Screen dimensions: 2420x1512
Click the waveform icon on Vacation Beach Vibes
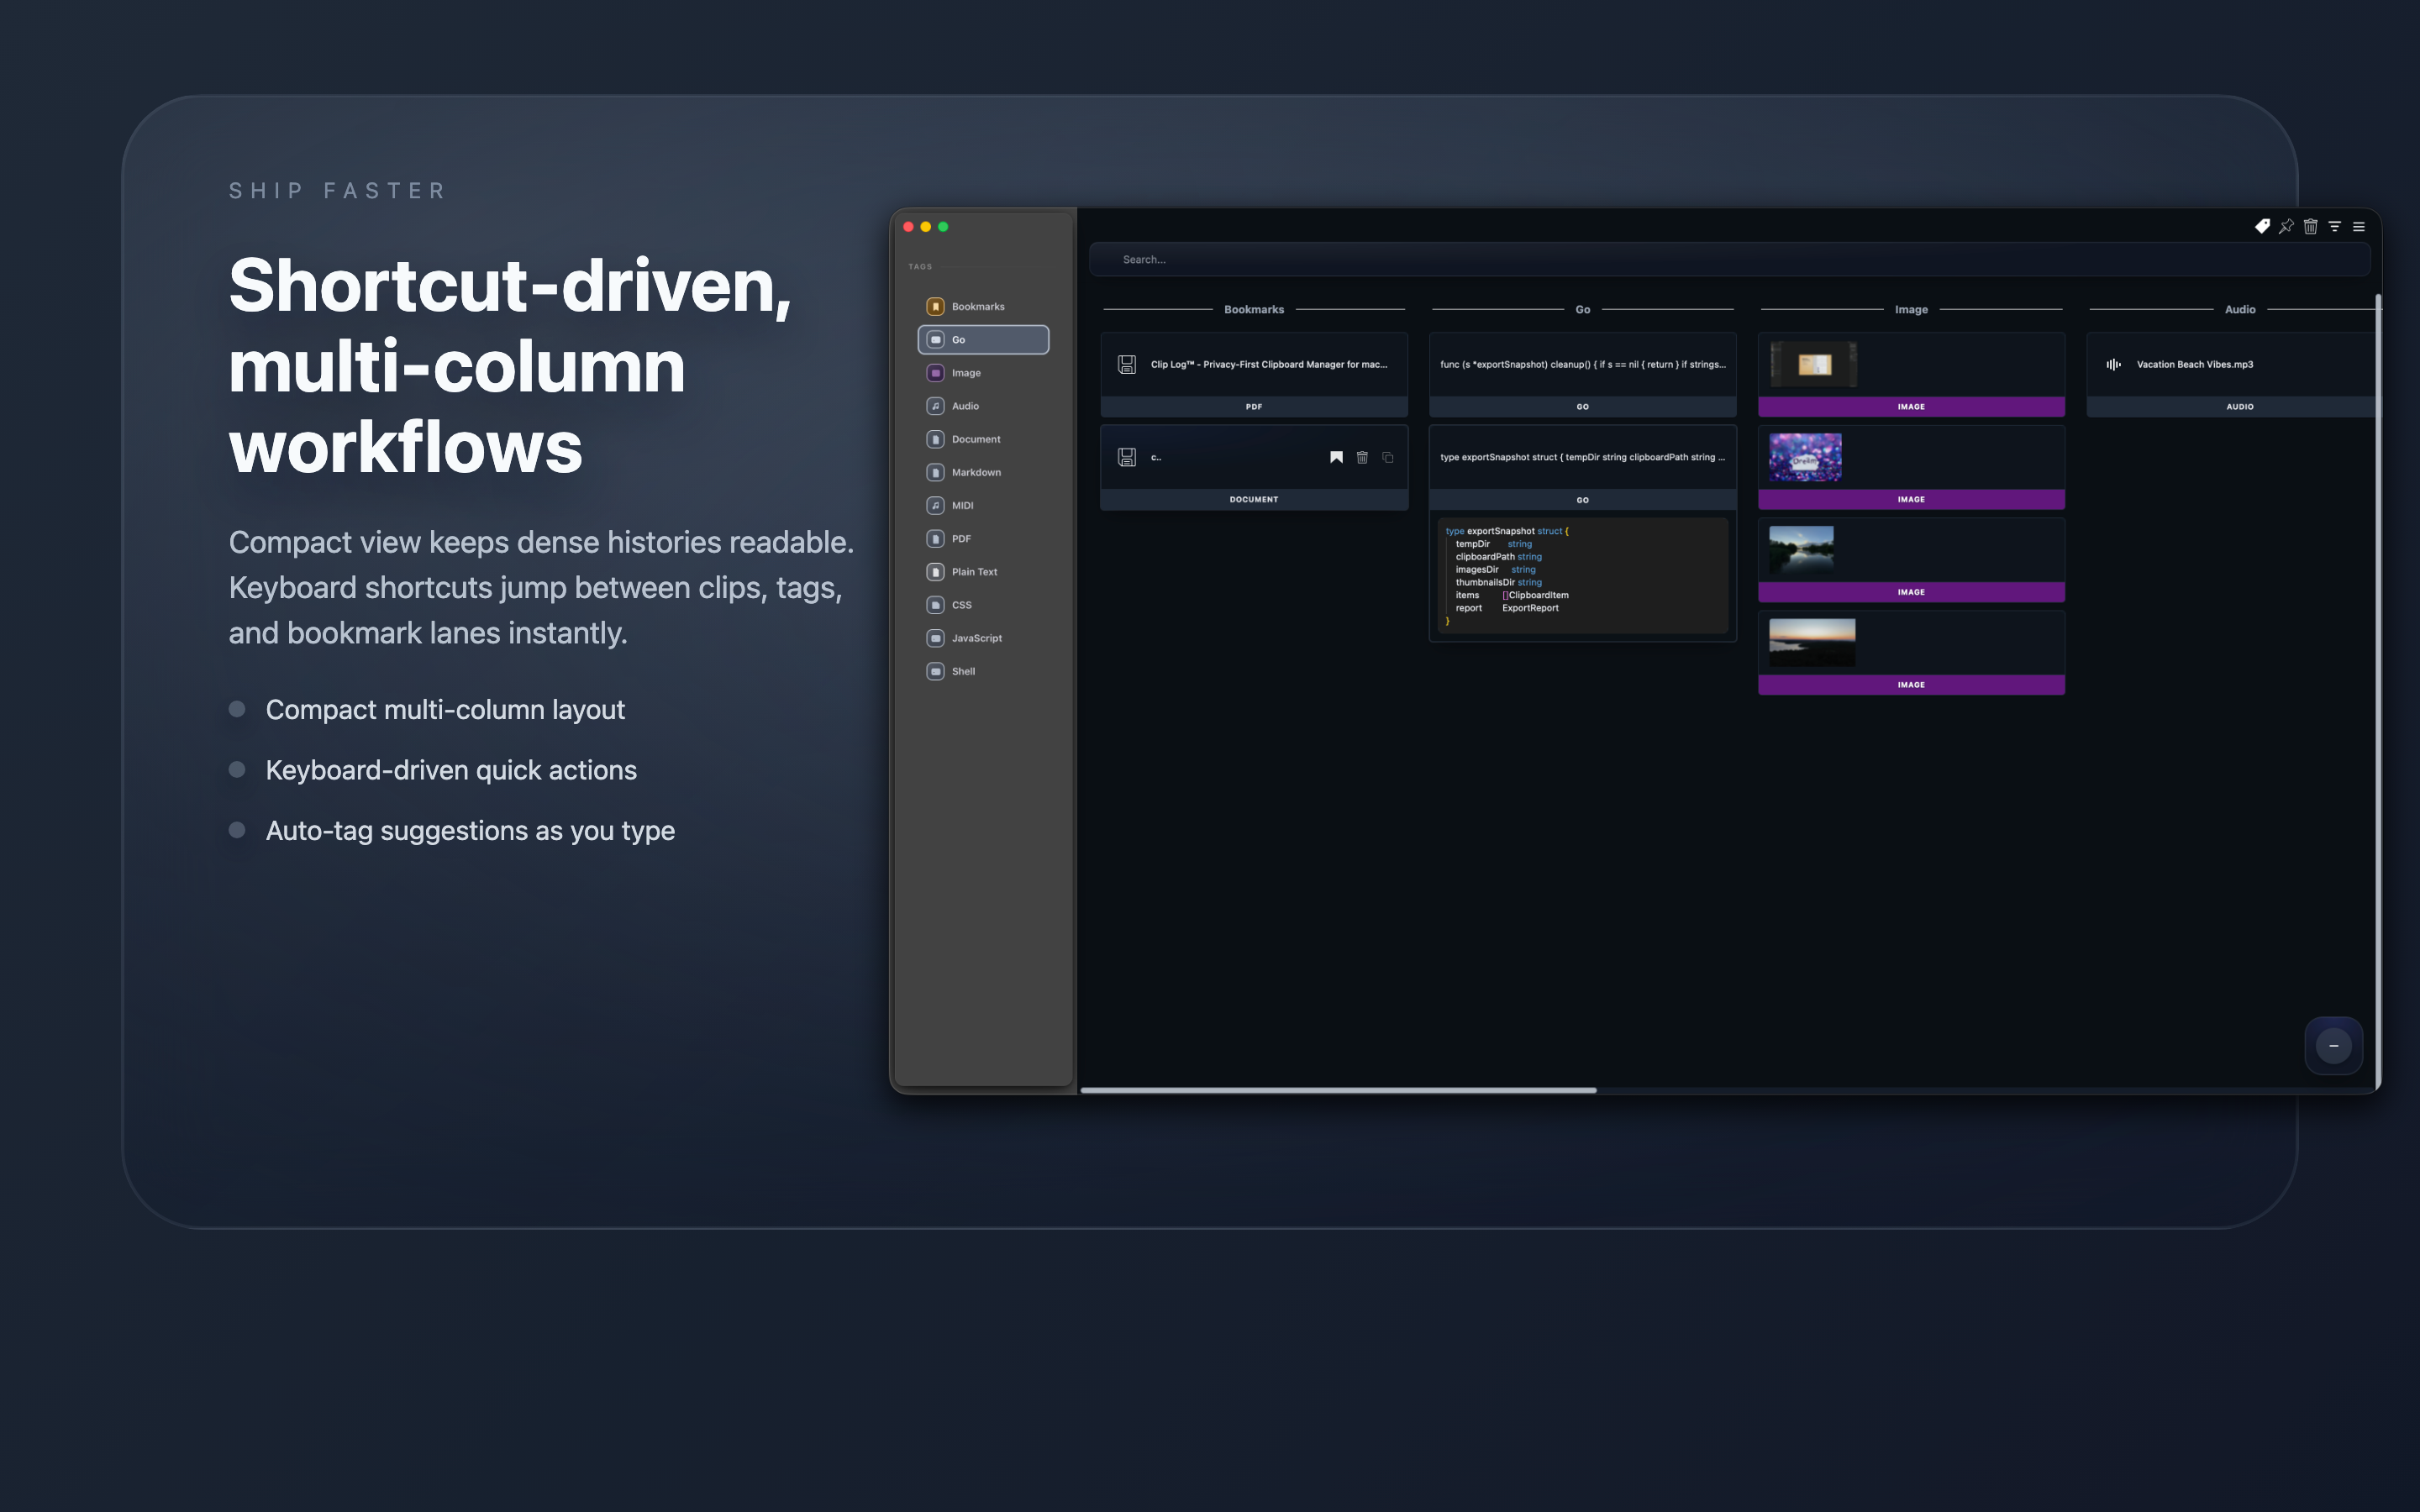click(2113, 364)
